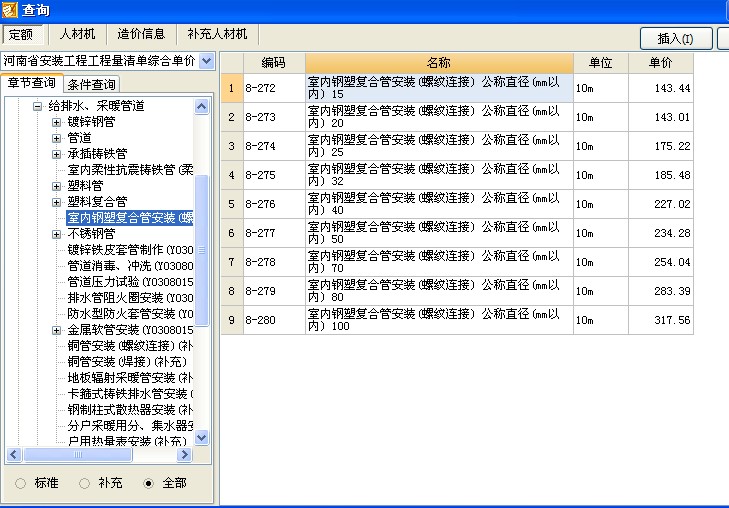The height and width of the screenshot is (508, 729).
Task: Click the 查询 window title icon
Action: pyautogui.click(x=9, y=10)
